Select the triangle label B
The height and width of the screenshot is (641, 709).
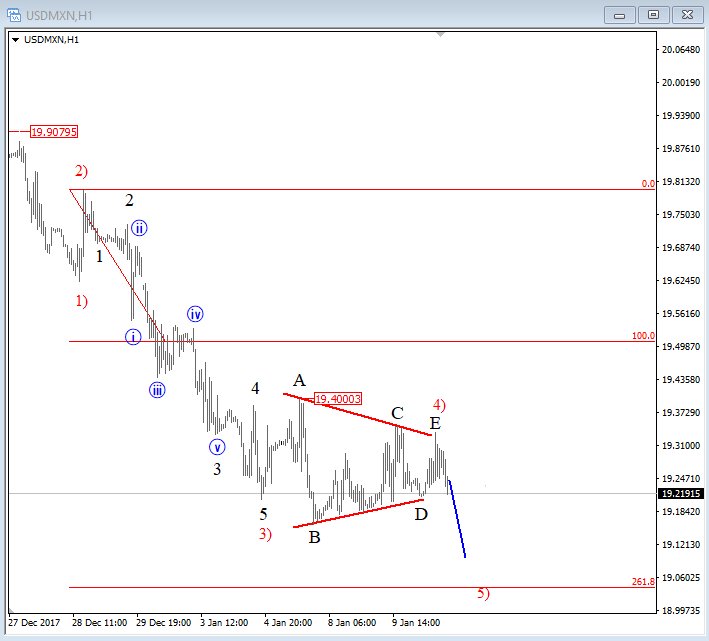click(314, 537)
